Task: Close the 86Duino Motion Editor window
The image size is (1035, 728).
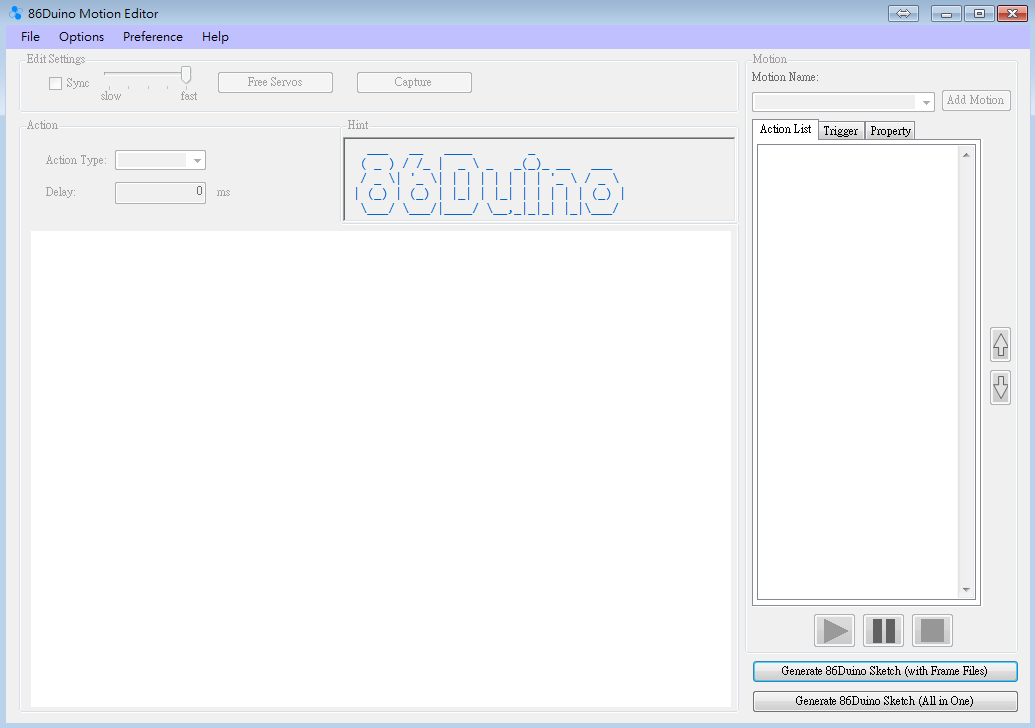Action: point(1012,13)
